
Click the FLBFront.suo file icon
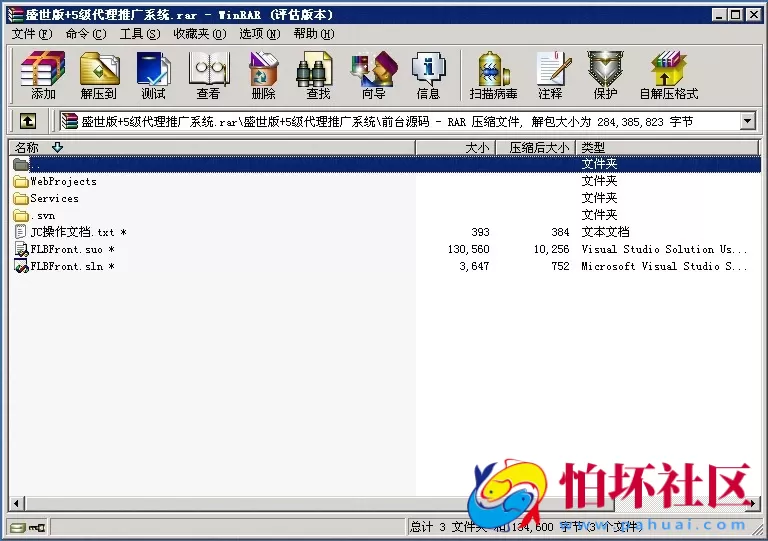21,249
